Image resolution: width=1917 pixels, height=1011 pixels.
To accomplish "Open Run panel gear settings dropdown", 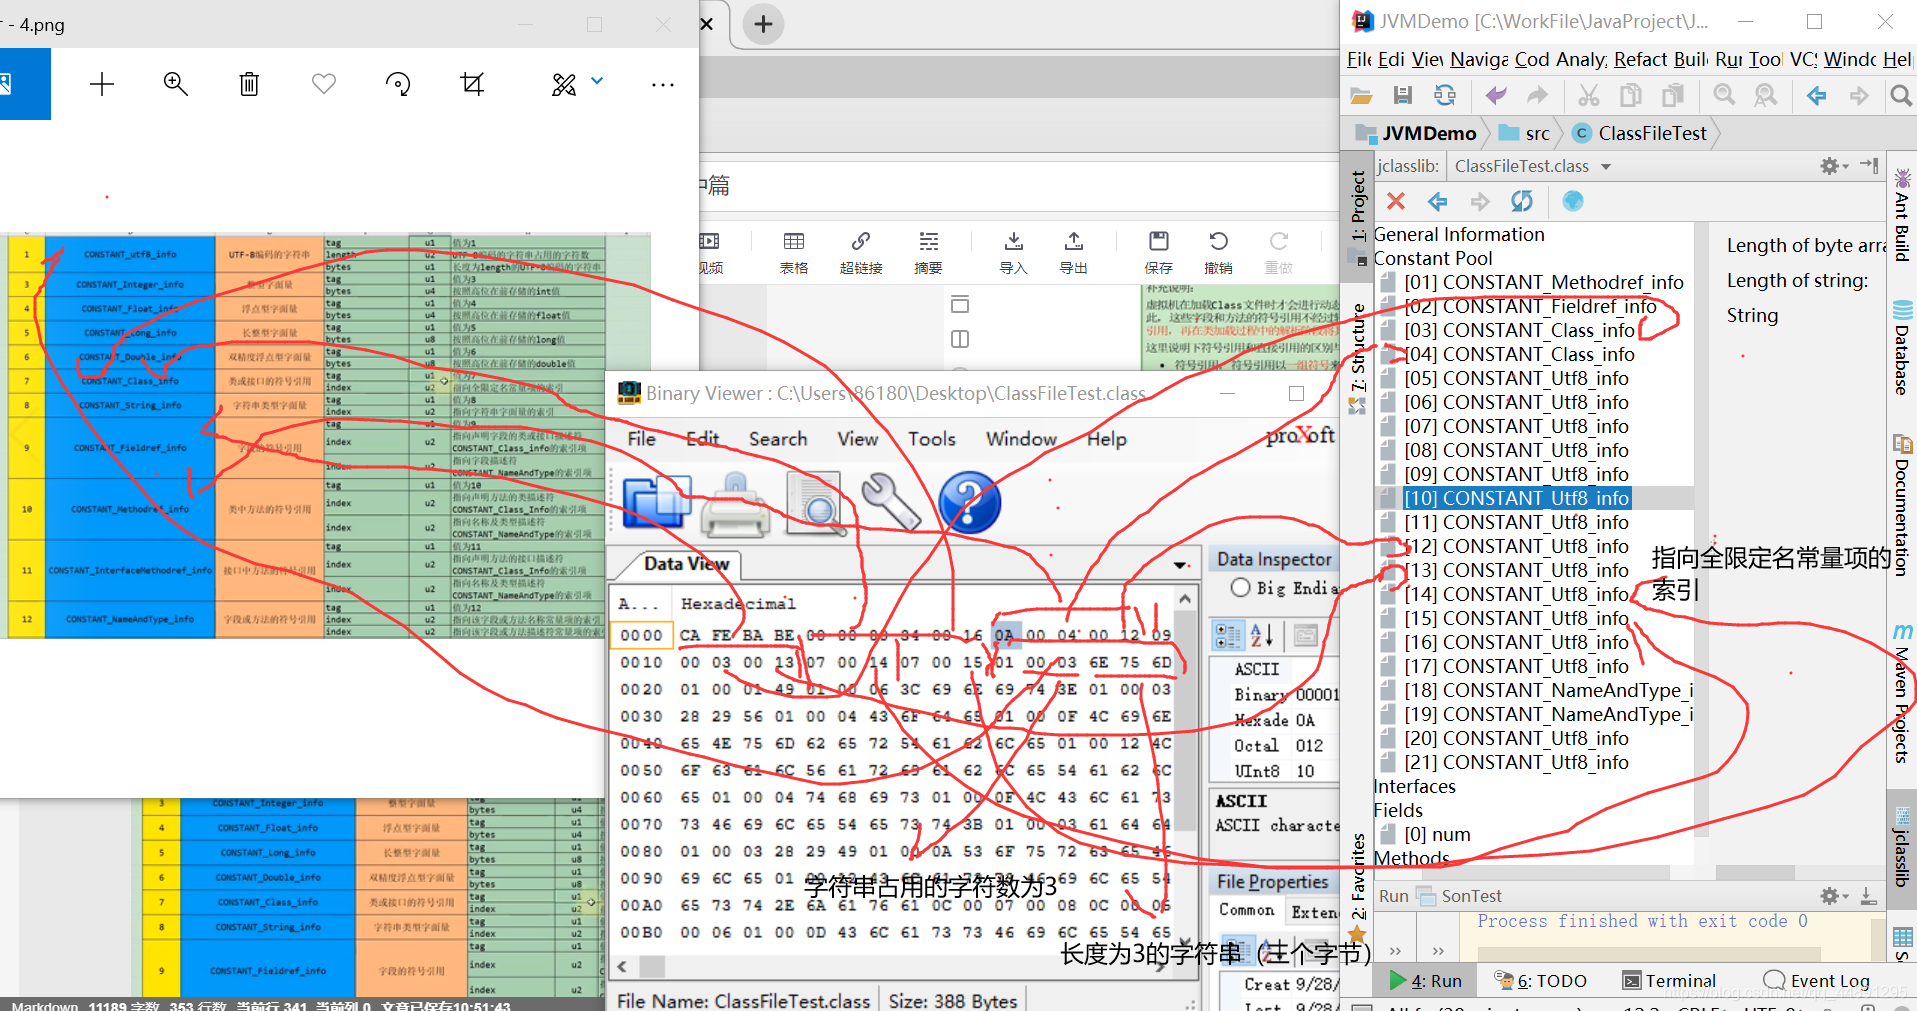I will 1834,896.
